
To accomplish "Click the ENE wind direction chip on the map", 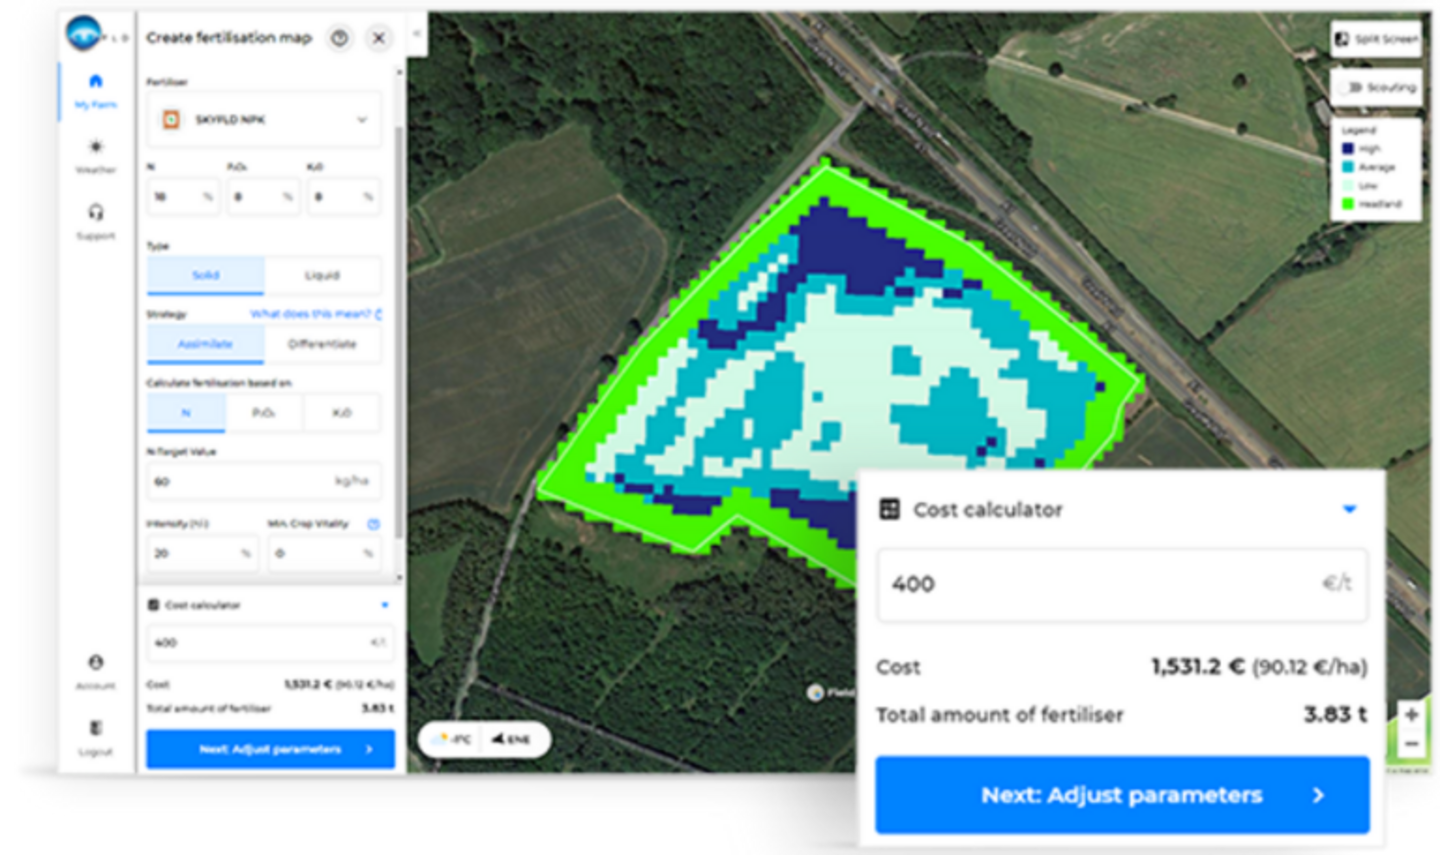I will pyautogui.click(x=511, y=739).
